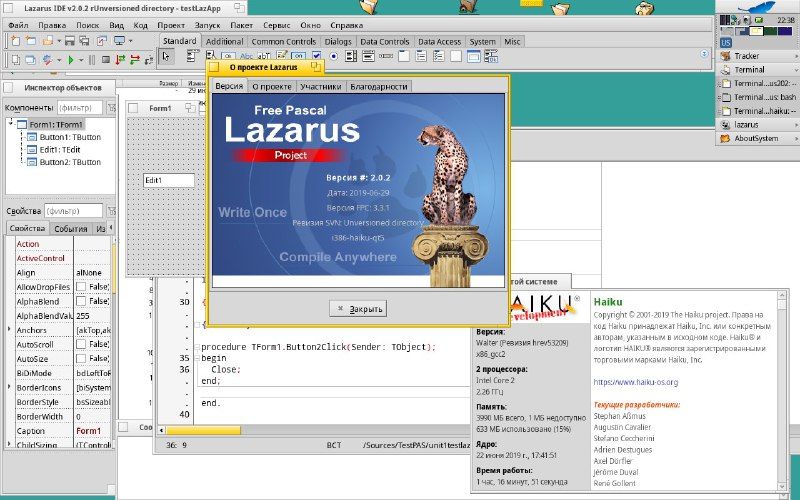The height and width of the screenshot is (500, 800).
Task: Click the green Run arrow icon
Action: [x=71, y=60]
